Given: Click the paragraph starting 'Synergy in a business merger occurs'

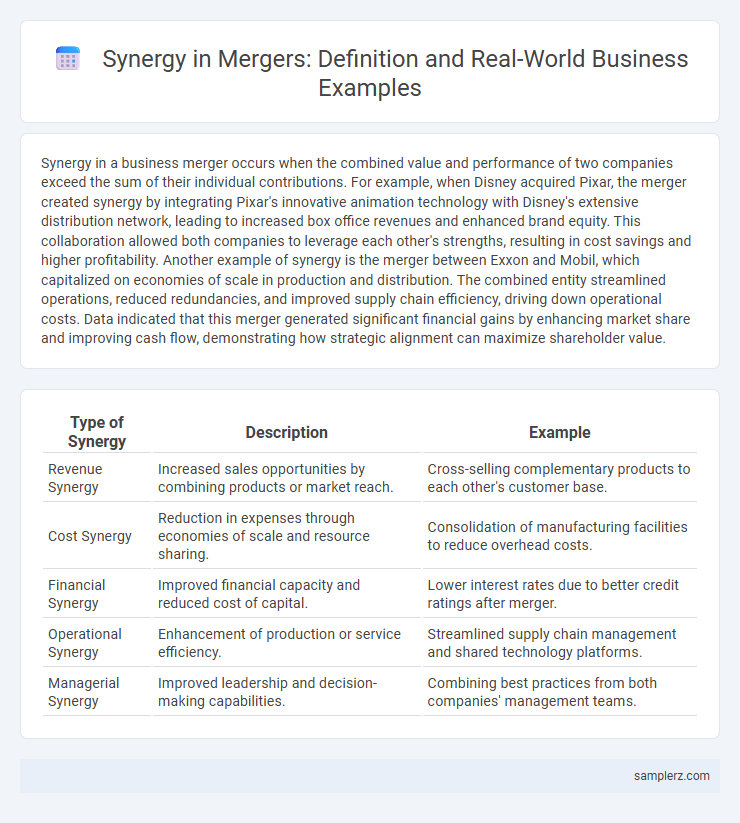Looking at the screenshot, I should [x=366, y=250].
